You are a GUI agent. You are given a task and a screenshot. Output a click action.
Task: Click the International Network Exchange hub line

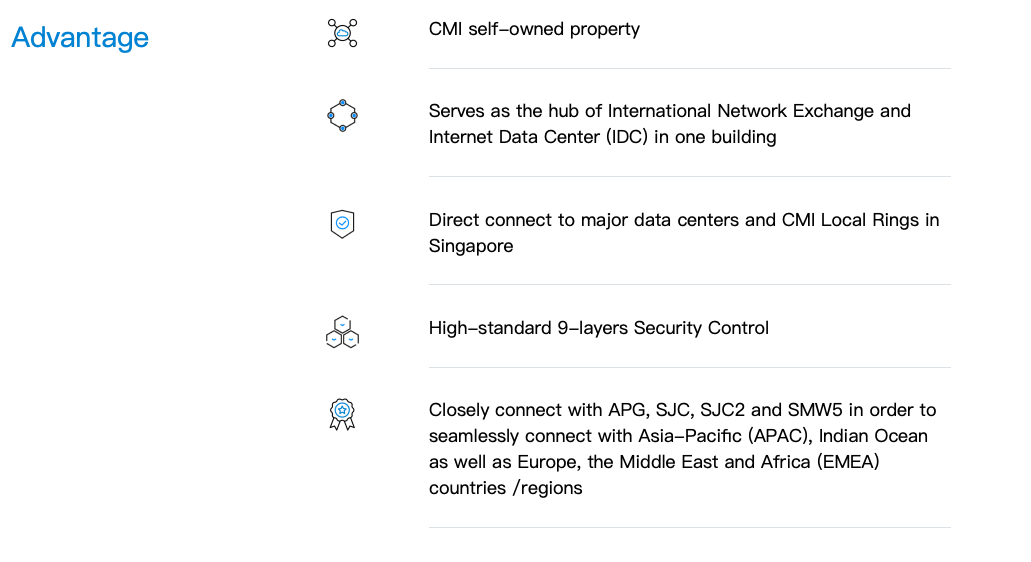point(669,111)
